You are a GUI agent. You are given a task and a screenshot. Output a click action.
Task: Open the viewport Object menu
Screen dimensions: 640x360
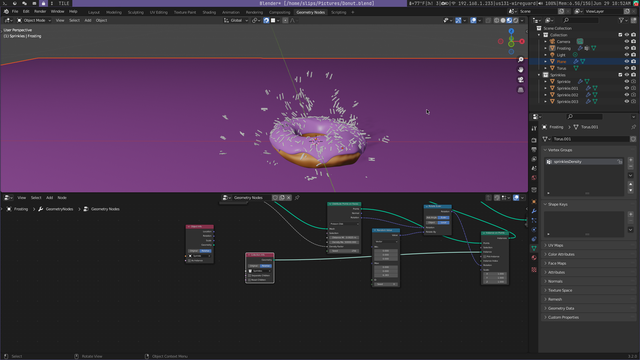point(101,20)
